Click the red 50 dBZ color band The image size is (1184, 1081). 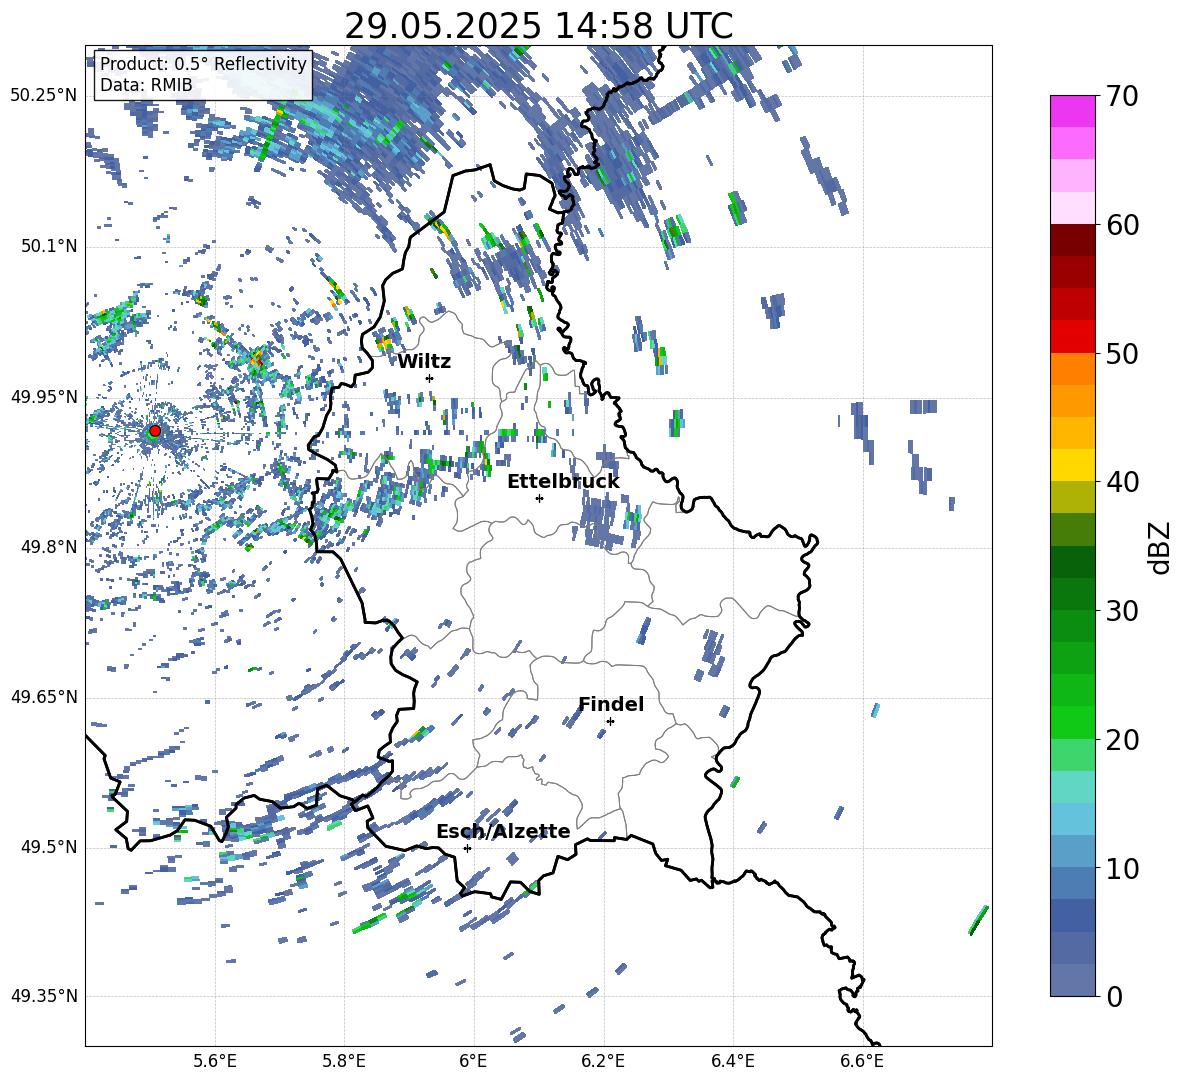tap(1072, 337)
